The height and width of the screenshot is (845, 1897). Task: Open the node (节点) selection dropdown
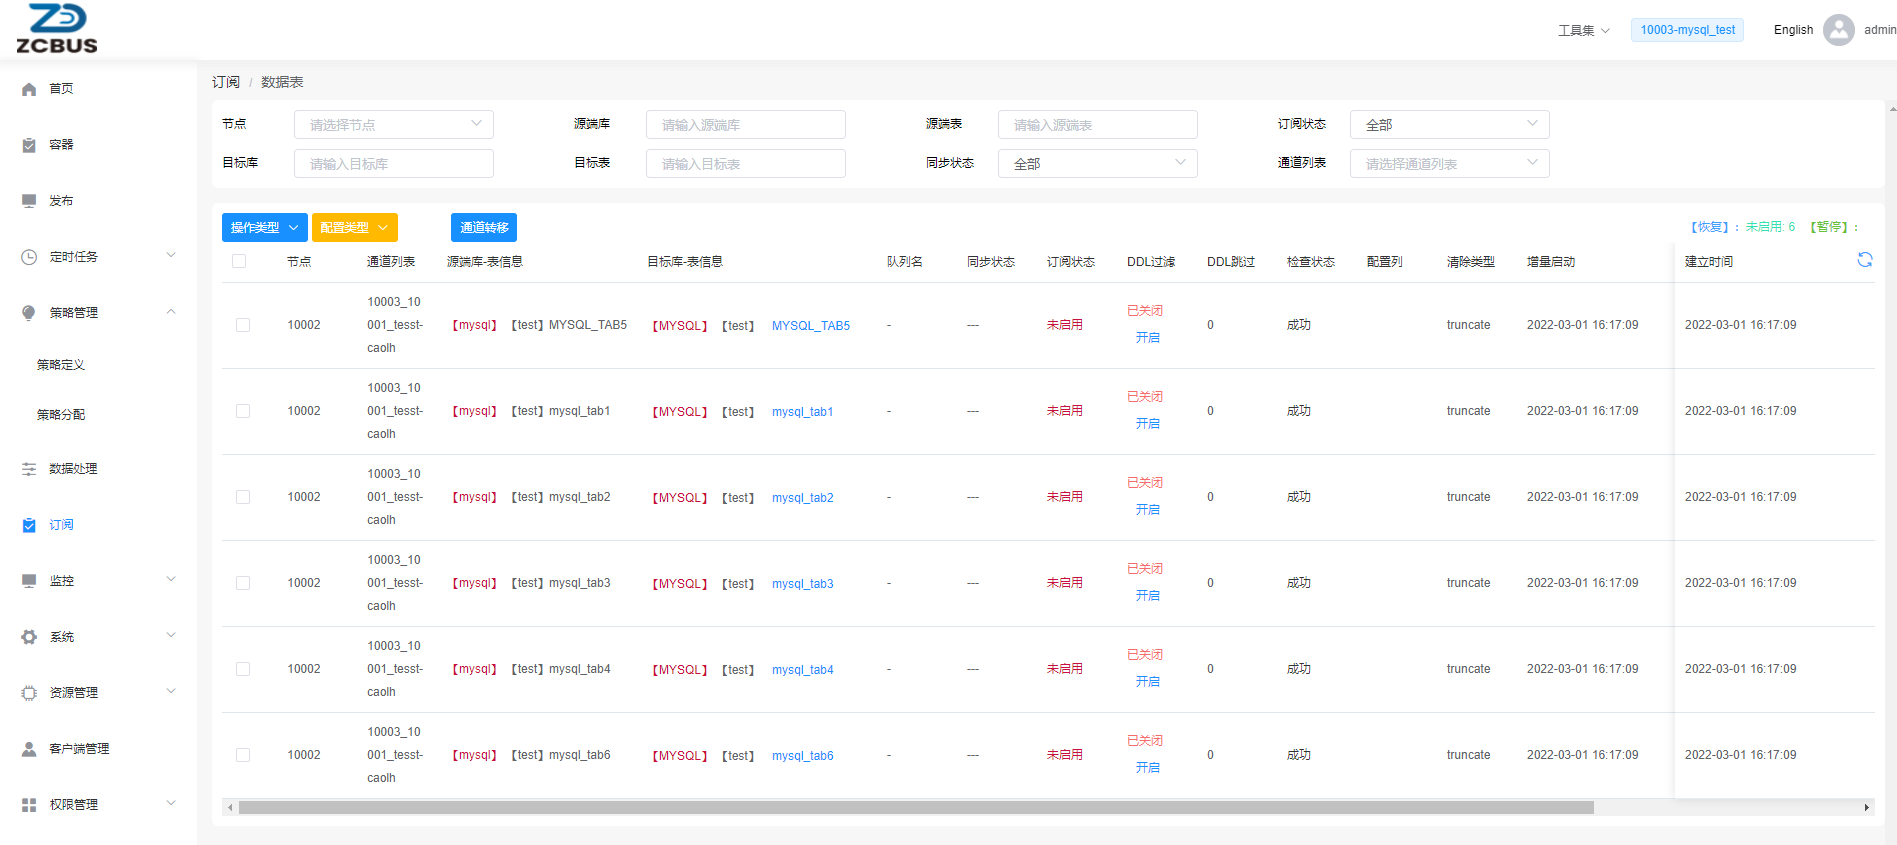pyautogui.click(x=393, y=125)
